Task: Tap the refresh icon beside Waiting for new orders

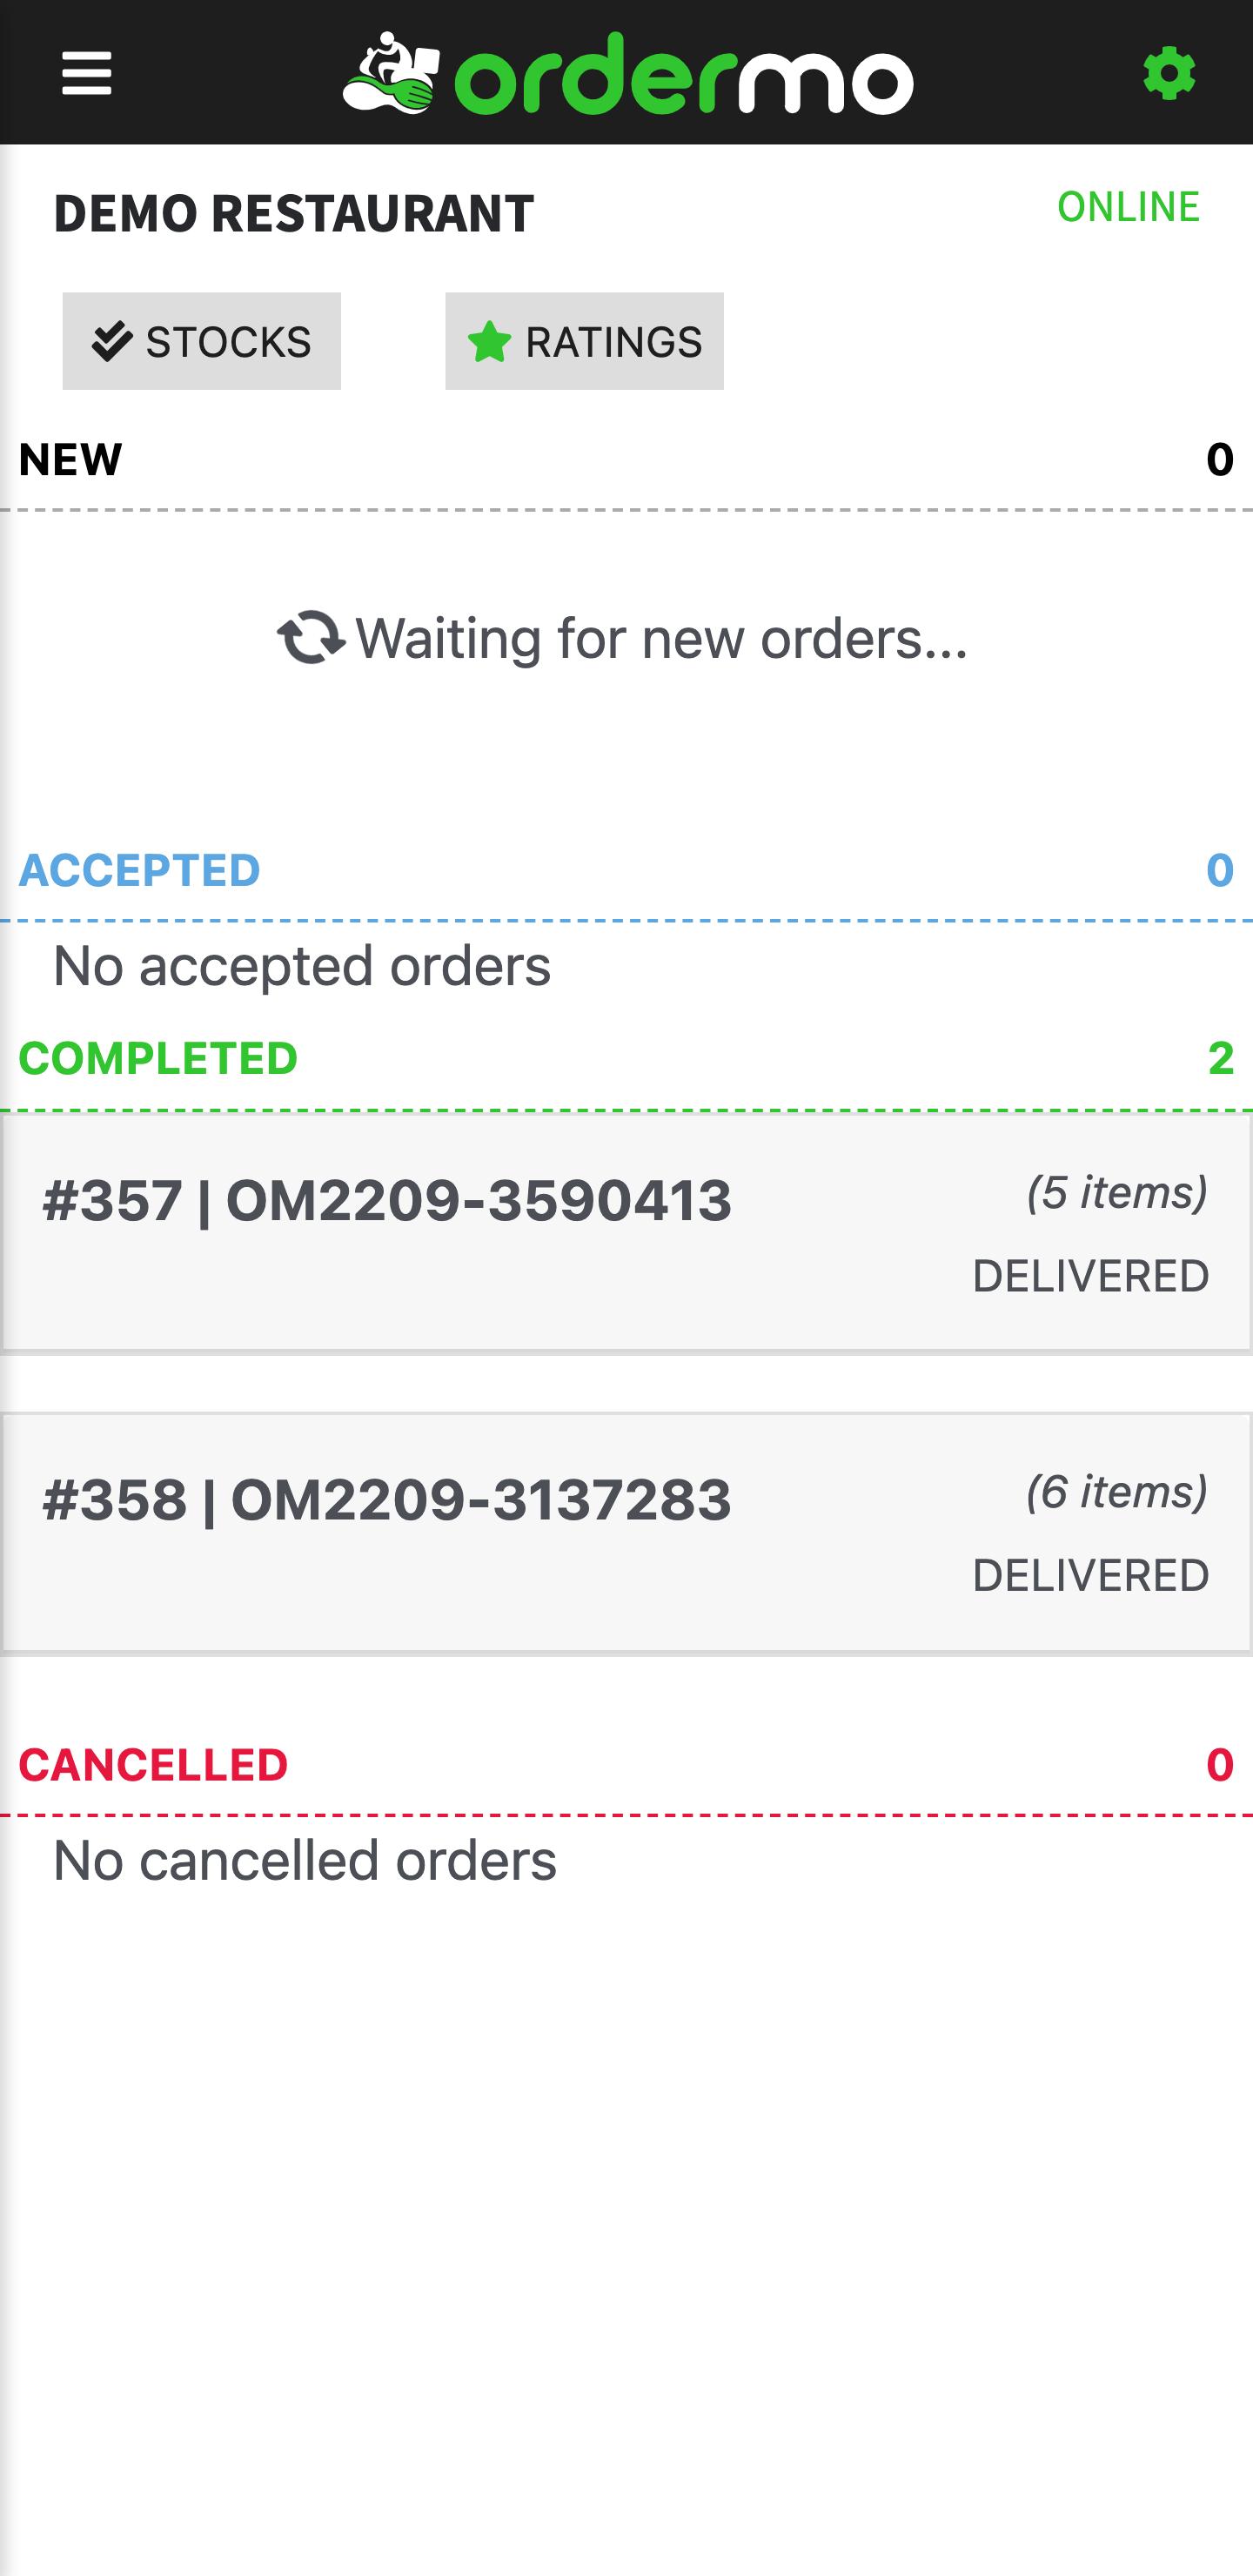Action: click(x=311, y=638)
